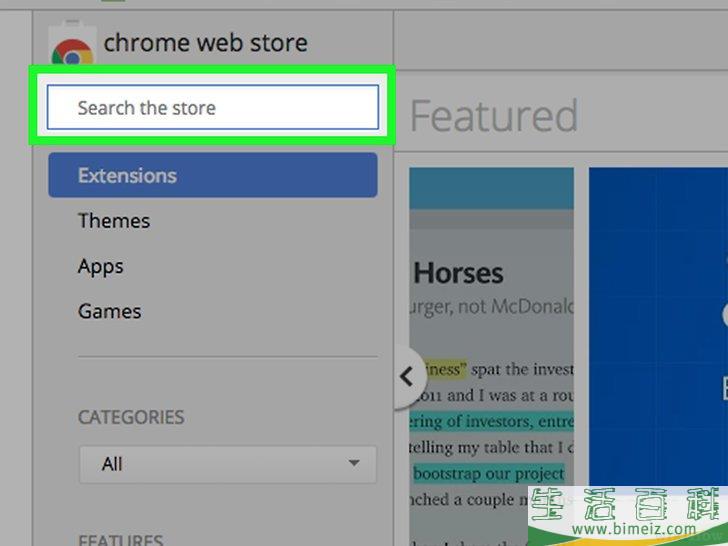Select the Extensions menu item
728x546 pixels.
click(213, 175)
